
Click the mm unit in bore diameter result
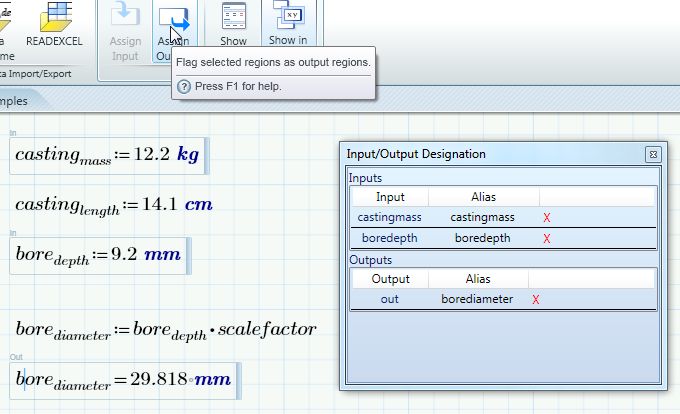(x=212, y=379)
